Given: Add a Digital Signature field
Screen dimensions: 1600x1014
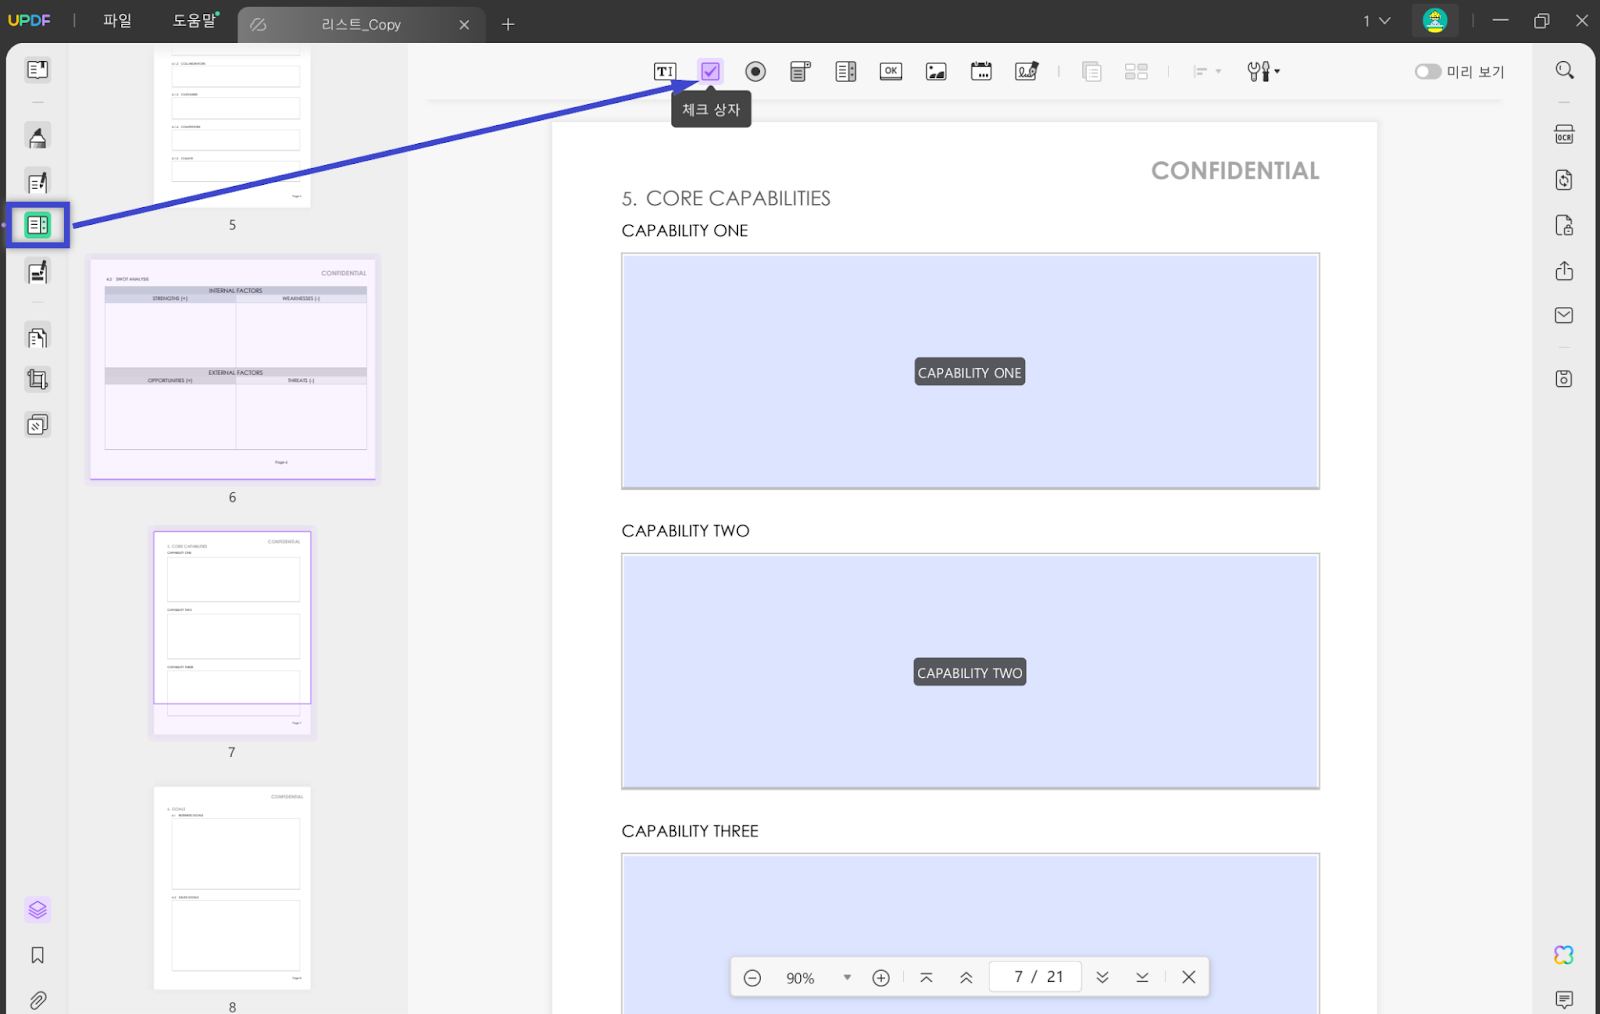Looking at the screenshot, I should (x=1027, y=72).
